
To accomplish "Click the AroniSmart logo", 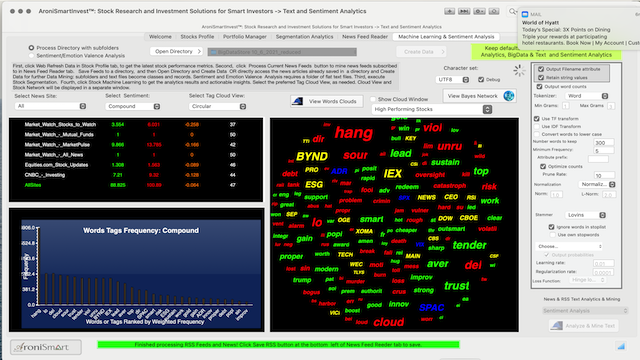I will 46,347.
